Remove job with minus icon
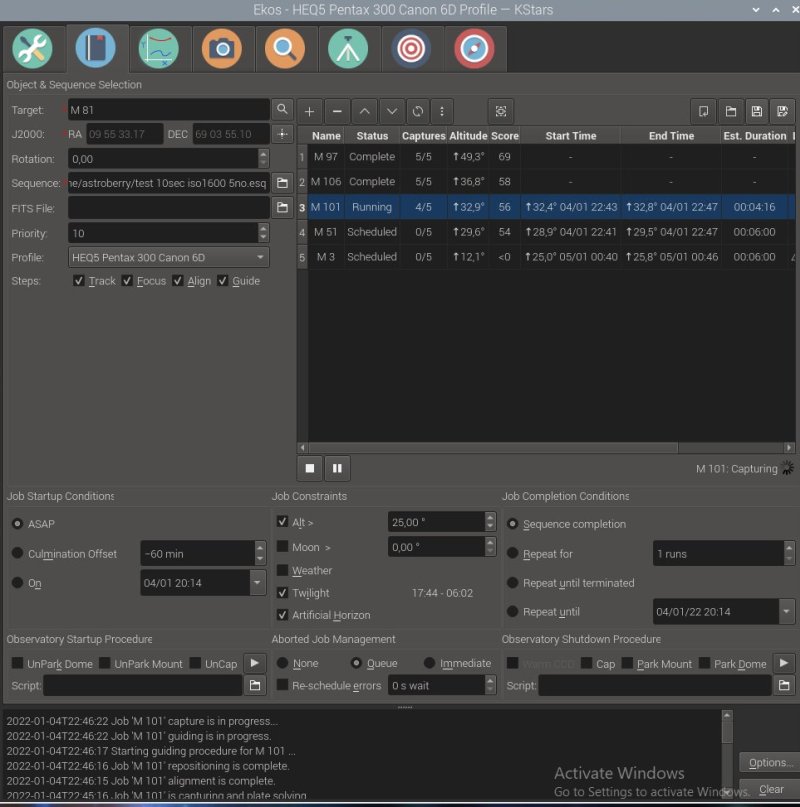The image size is (800, 807). pos(337,111)
